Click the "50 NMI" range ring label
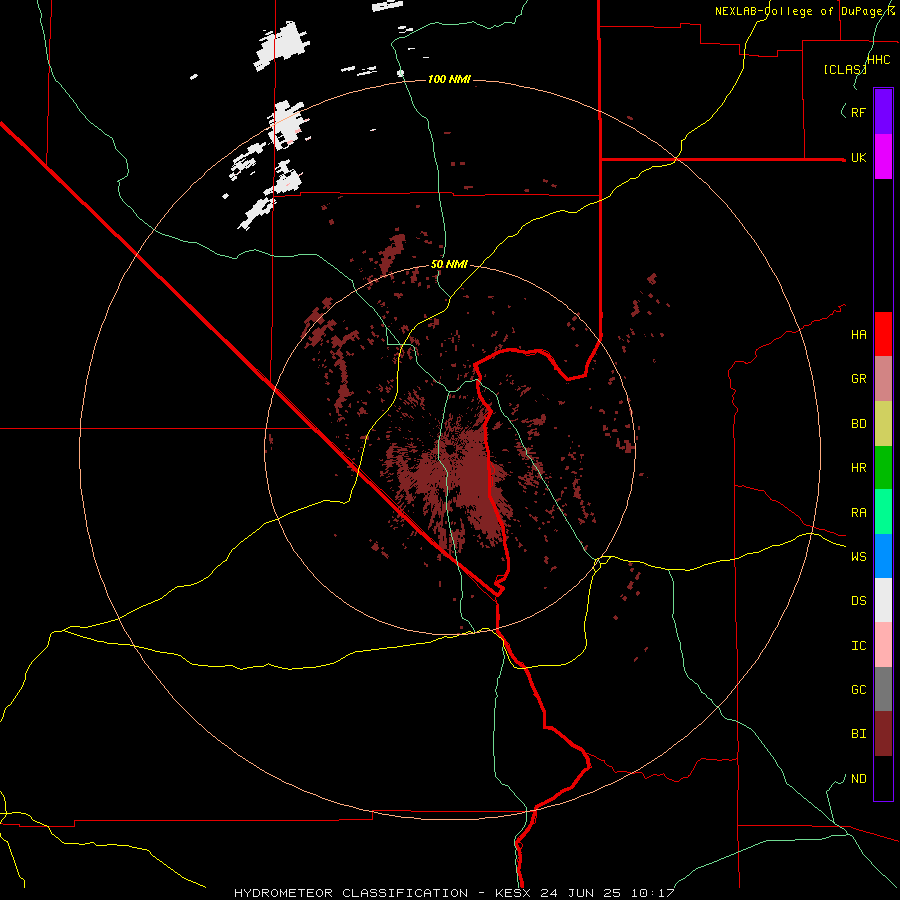The width and height of the screenshot is (900, 900). 449,265
